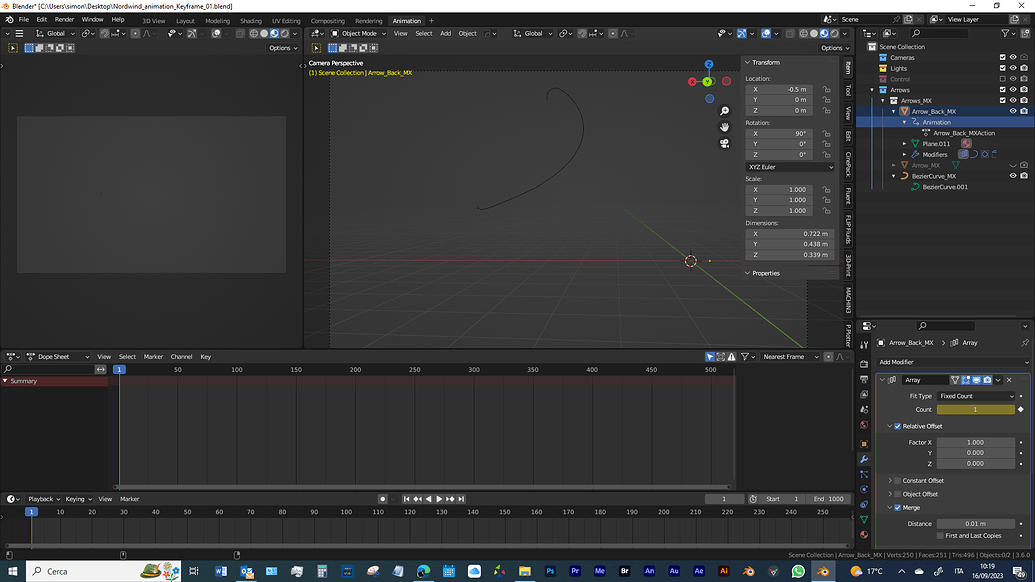The image size is (1035, 582).
Task: Click the Count value field
Action: [x=976, y=410]
